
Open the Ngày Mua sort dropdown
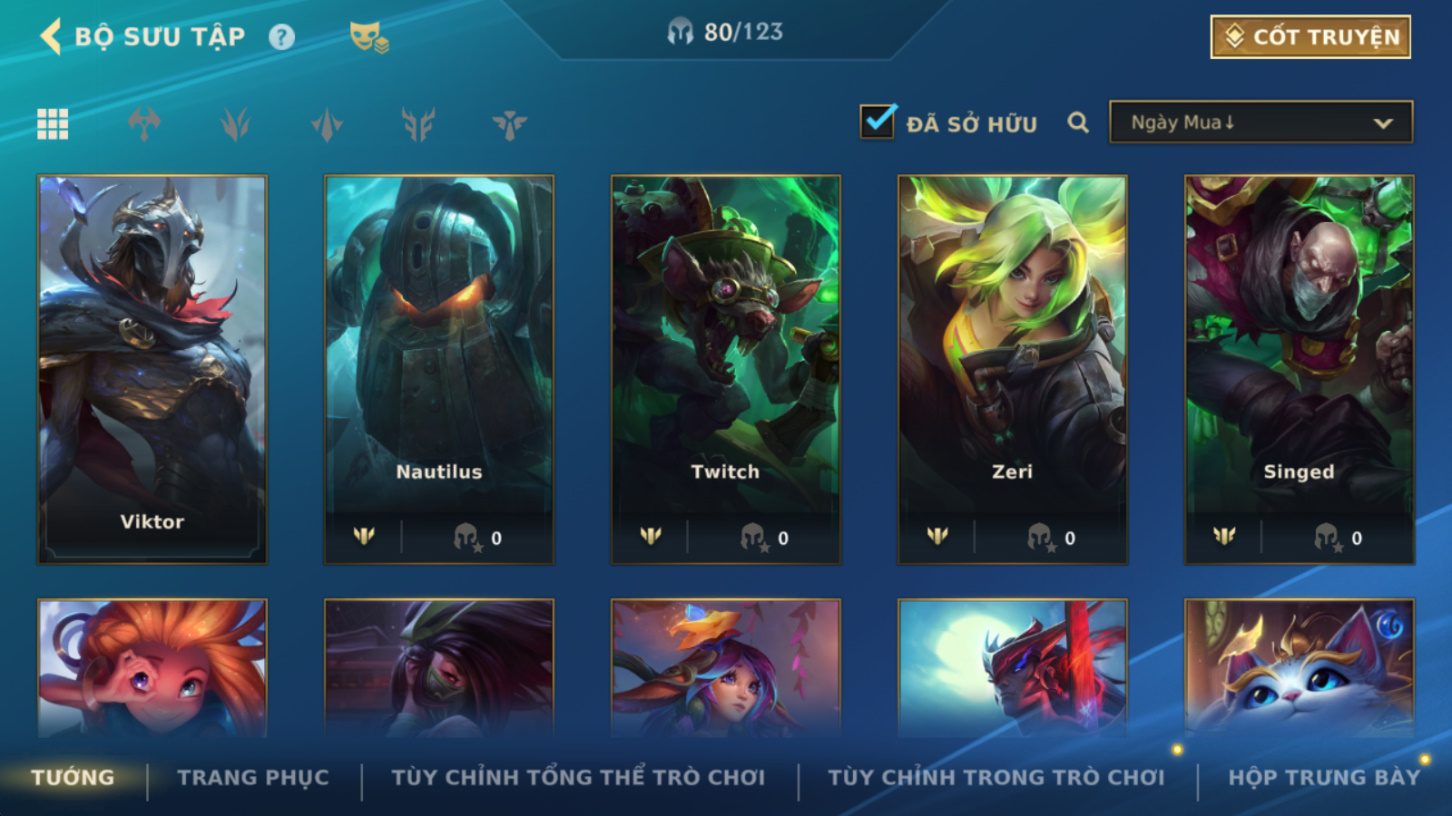pos(1261,122)
